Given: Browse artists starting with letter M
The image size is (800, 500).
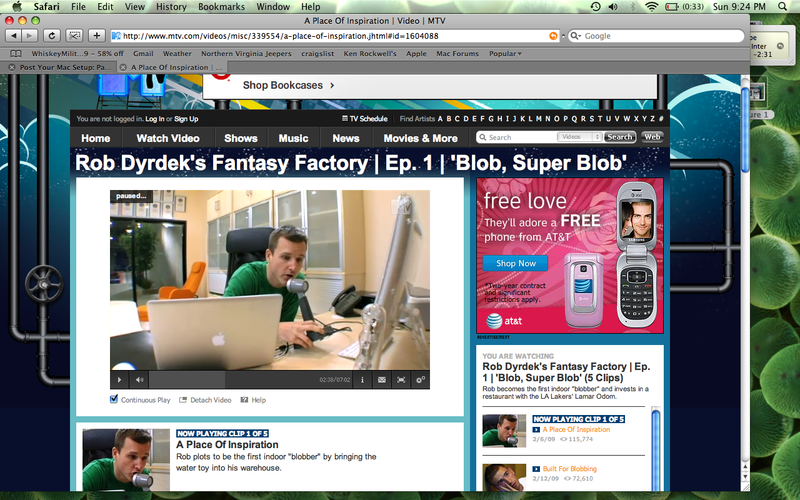Looking at the screenshot, I should click(x=539, y=119).
